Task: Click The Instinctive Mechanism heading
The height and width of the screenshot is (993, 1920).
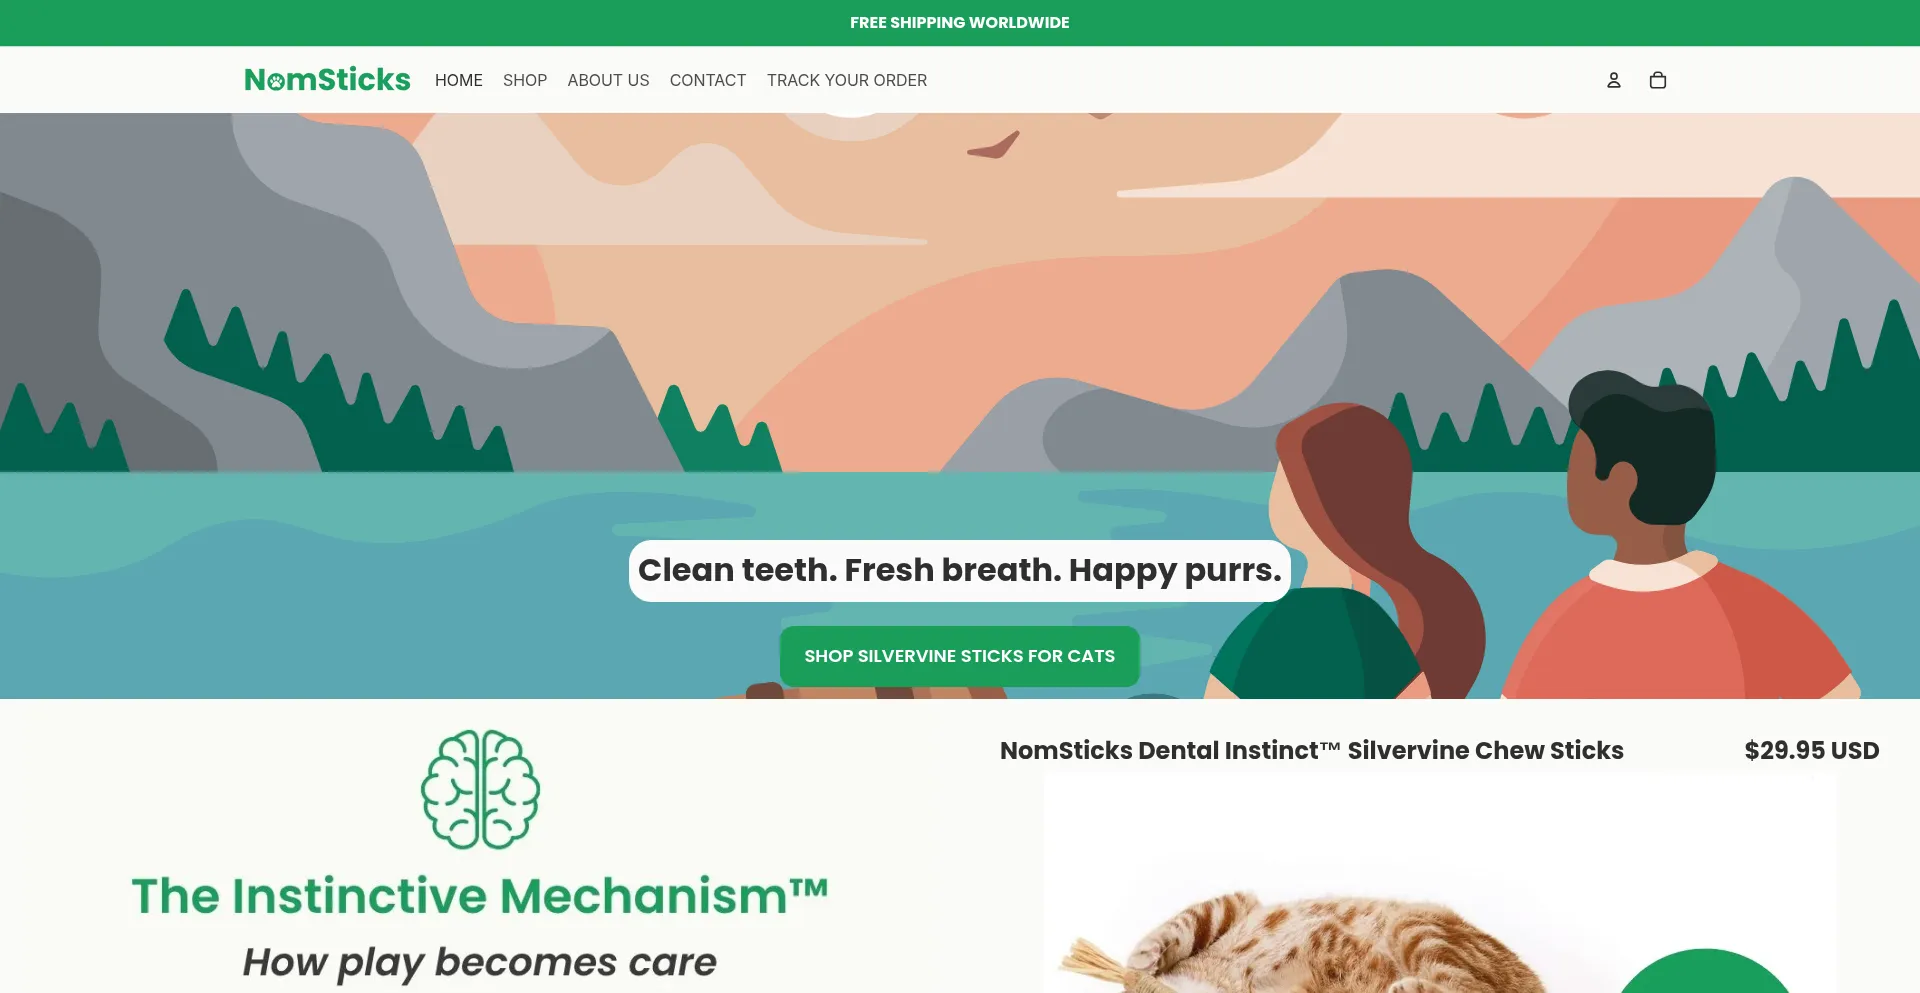Action: point(480,896)
